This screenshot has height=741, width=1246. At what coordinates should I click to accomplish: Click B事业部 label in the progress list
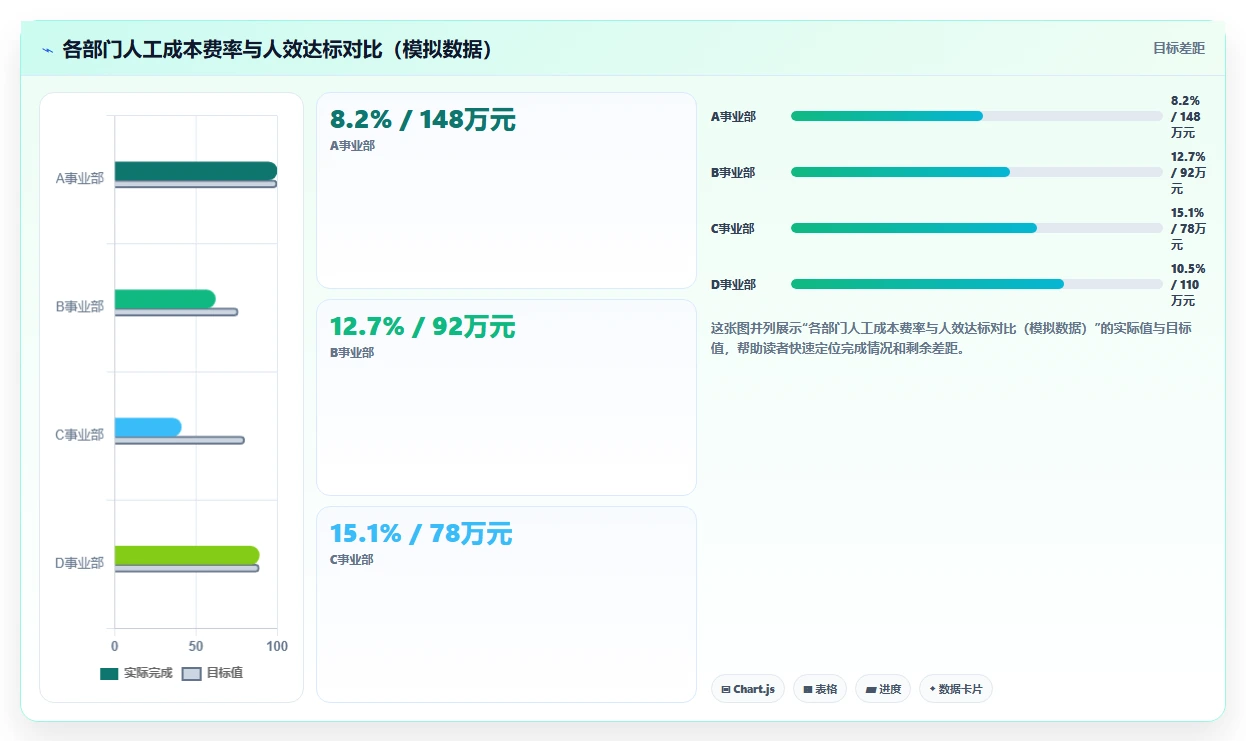pos(733,172)
